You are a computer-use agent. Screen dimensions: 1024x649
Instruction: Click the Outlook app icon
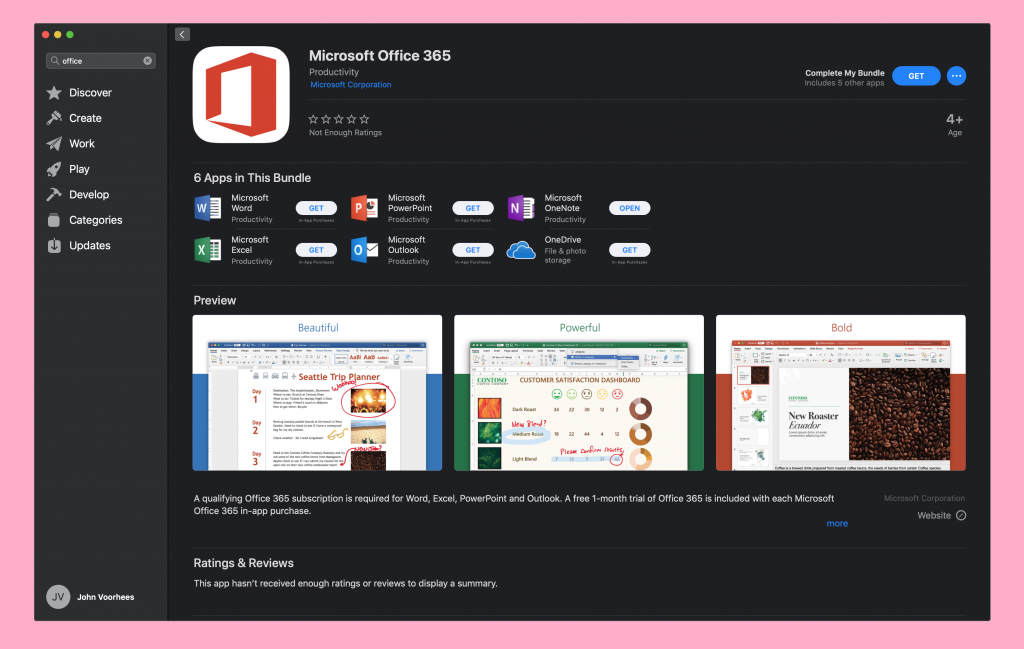point(365,250)
